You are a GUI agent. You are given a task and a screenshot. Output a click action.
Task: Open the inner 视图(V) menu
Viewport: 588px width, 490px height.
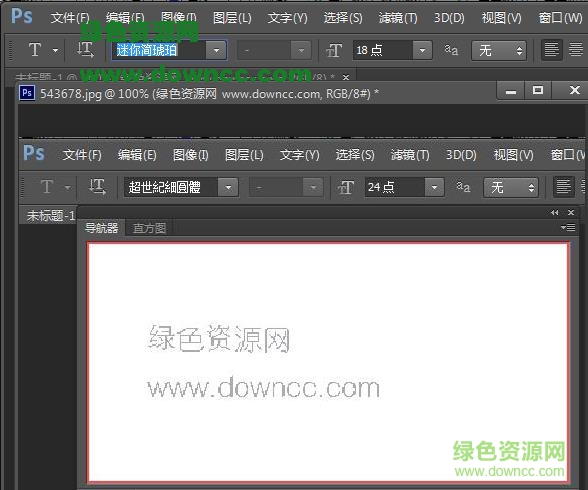pos(513,154)
